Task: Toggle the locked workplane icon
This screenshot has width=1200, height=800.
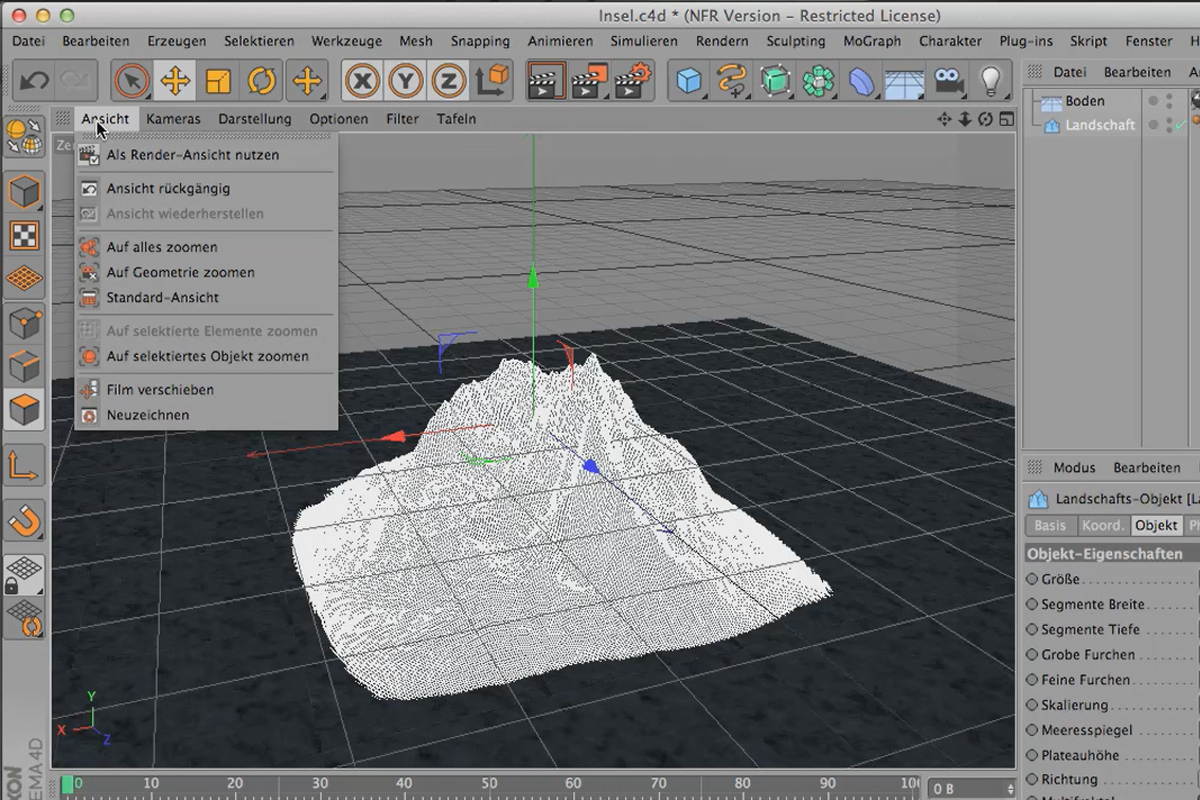Action: coord(24,575)
